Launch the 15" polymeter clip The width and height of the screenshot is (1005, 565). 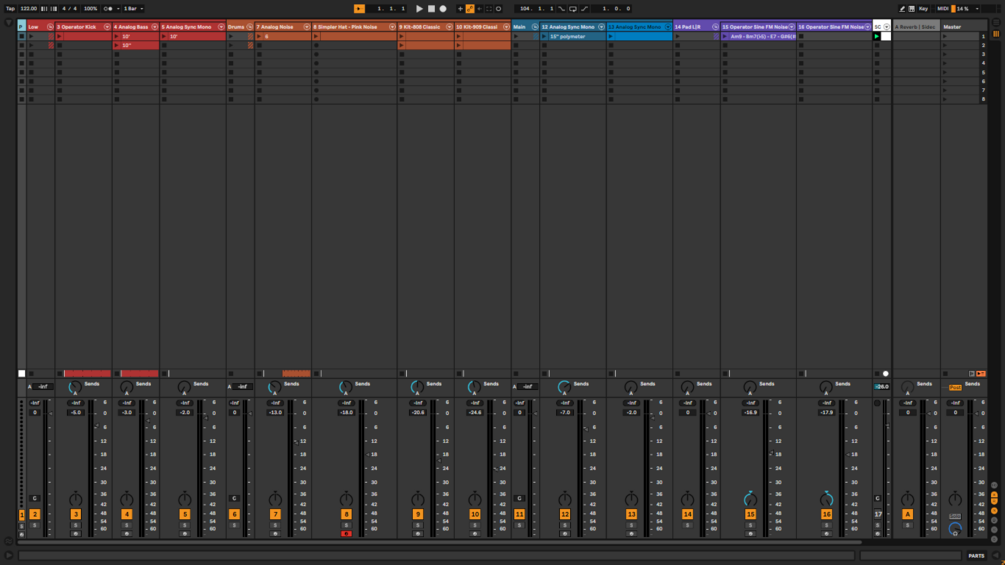544,37
